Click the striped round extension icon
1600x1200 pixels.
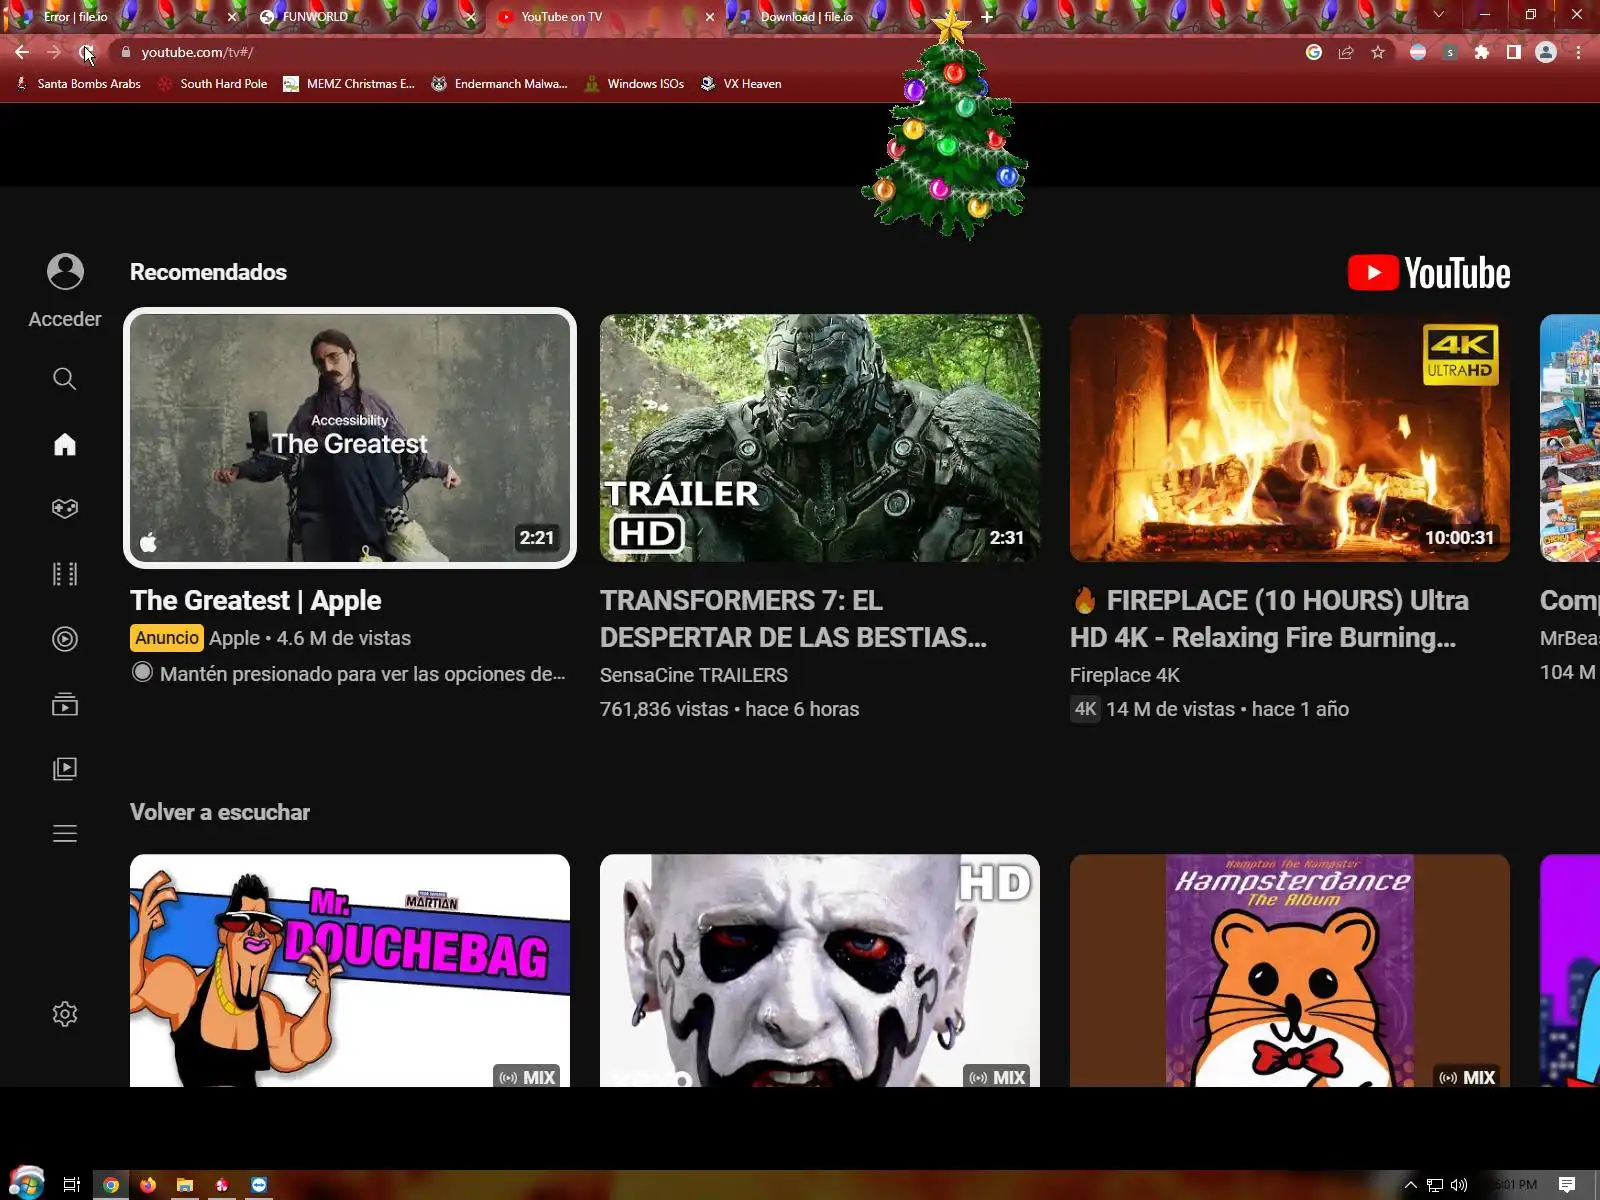click(1418, 52)
